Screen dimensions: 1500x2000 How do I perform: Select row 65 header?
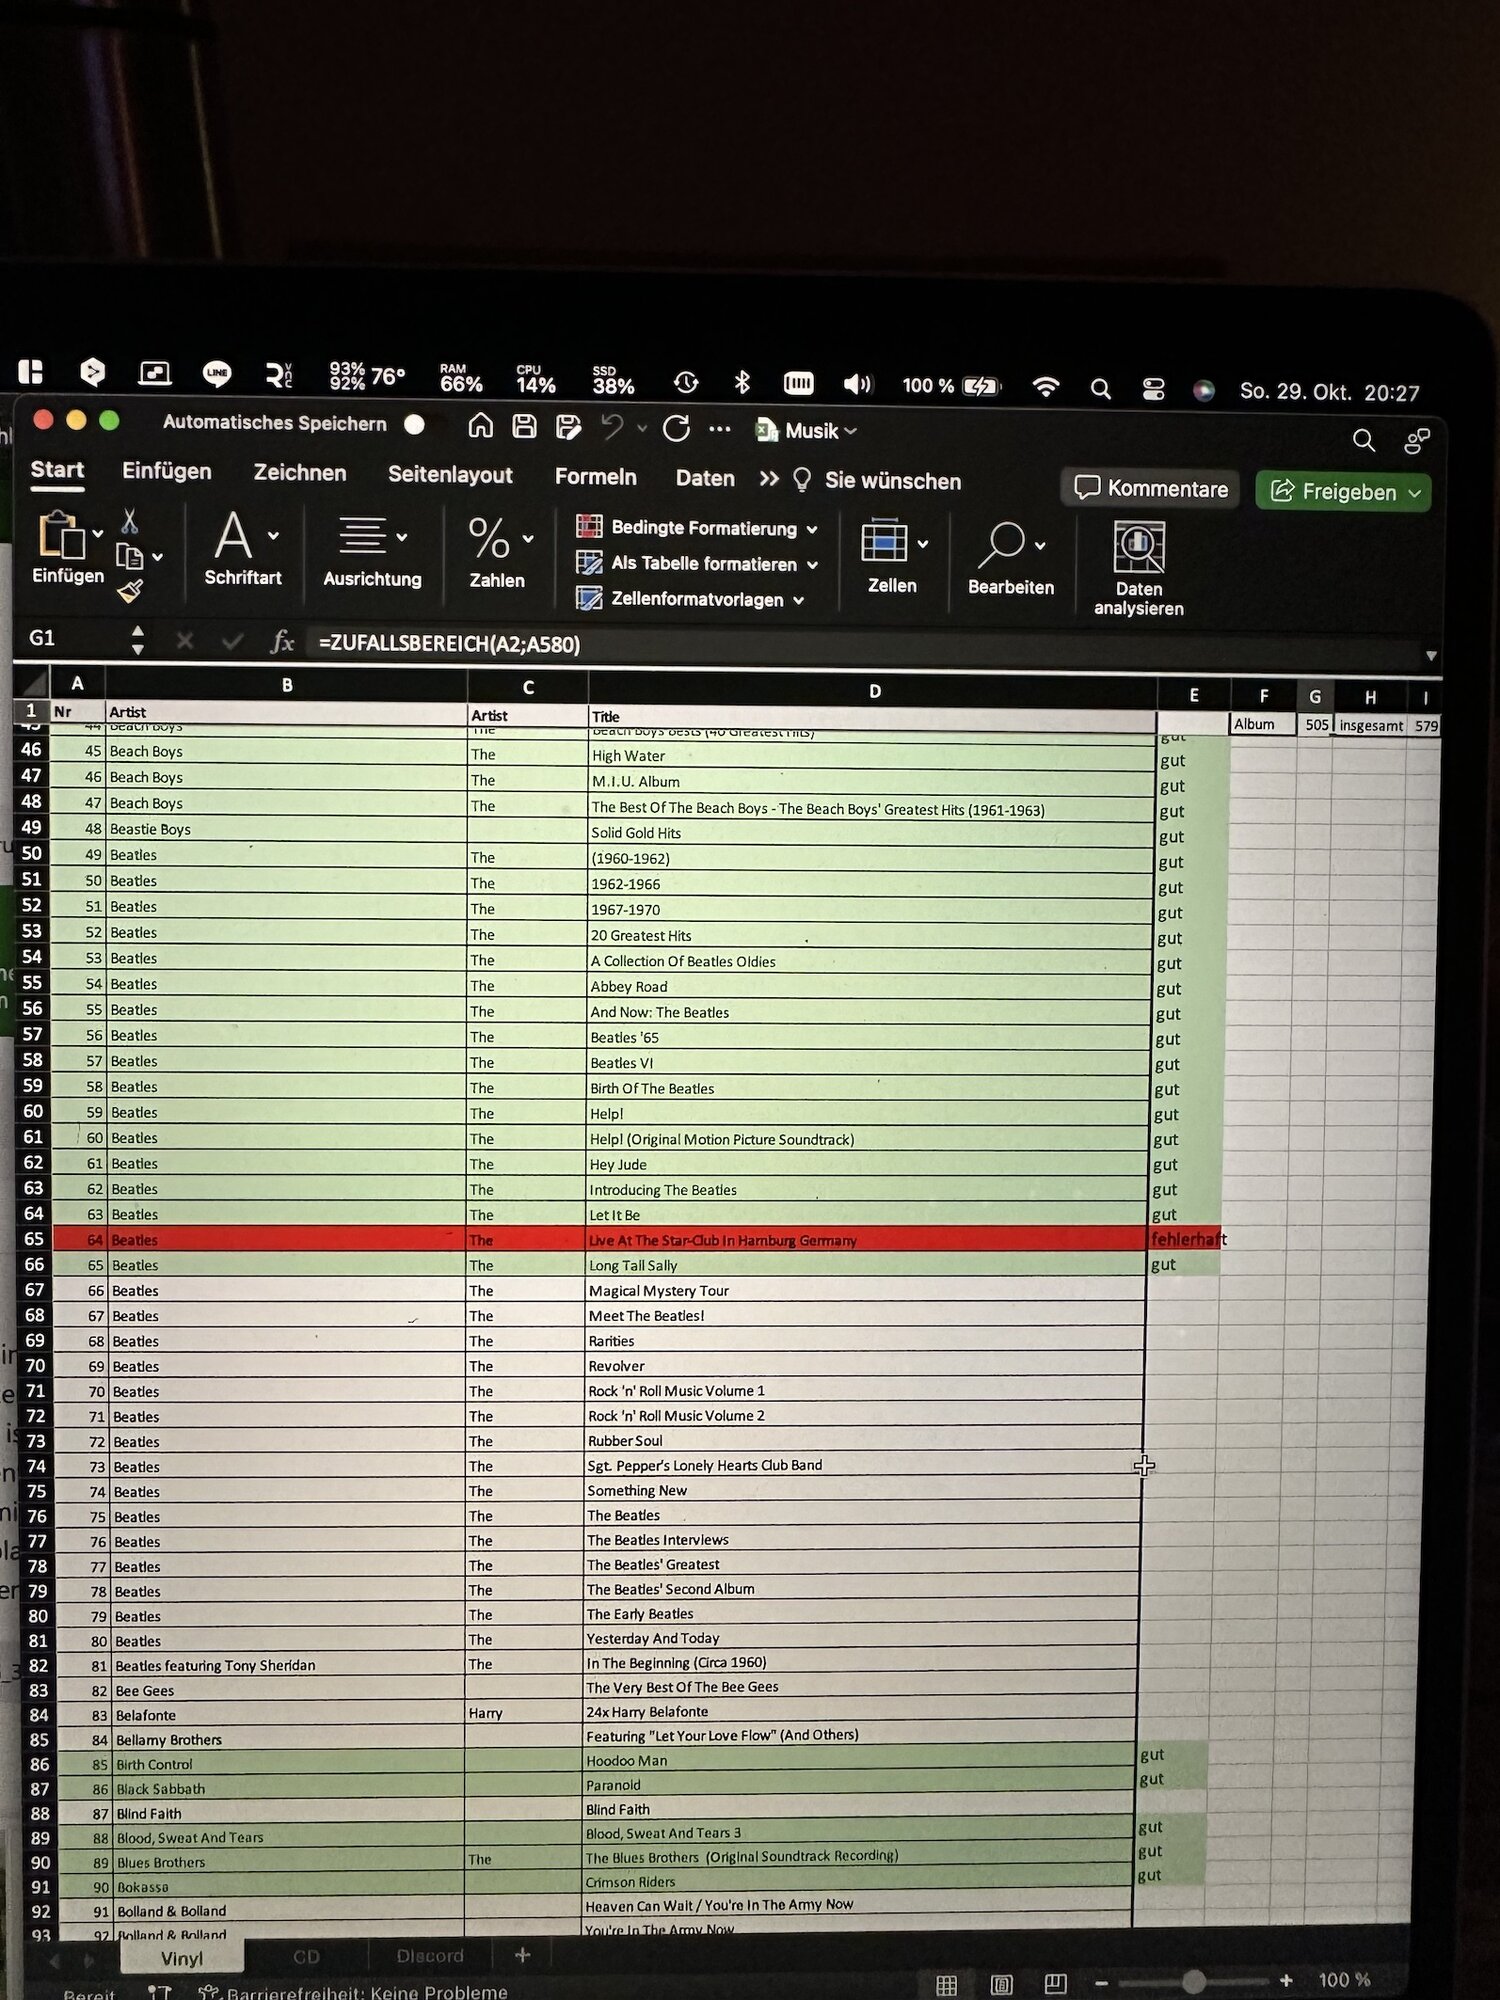pyautogui.click(x=33, y=1239)
